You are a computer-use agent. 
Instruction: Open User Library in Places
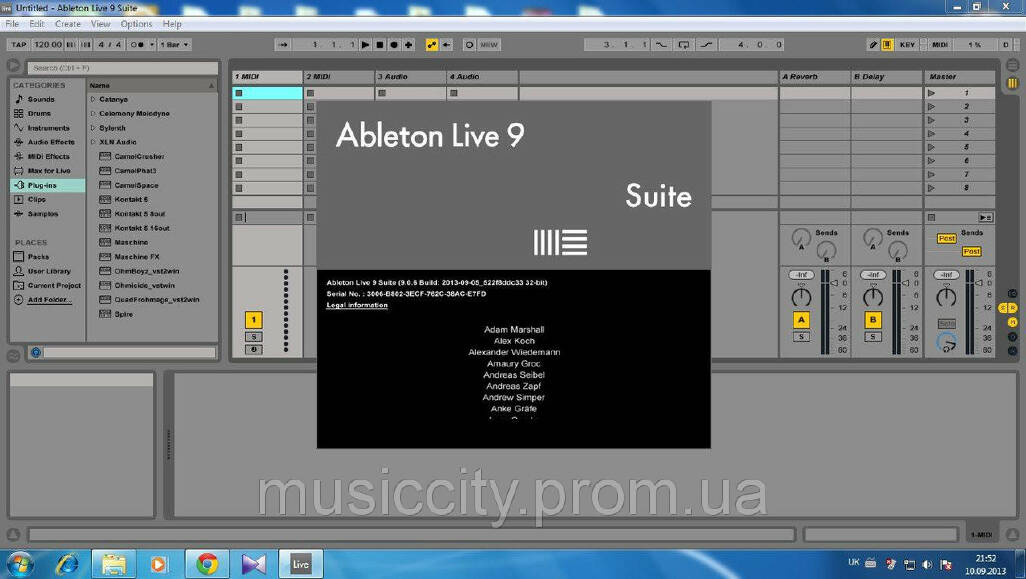(47, 272)
